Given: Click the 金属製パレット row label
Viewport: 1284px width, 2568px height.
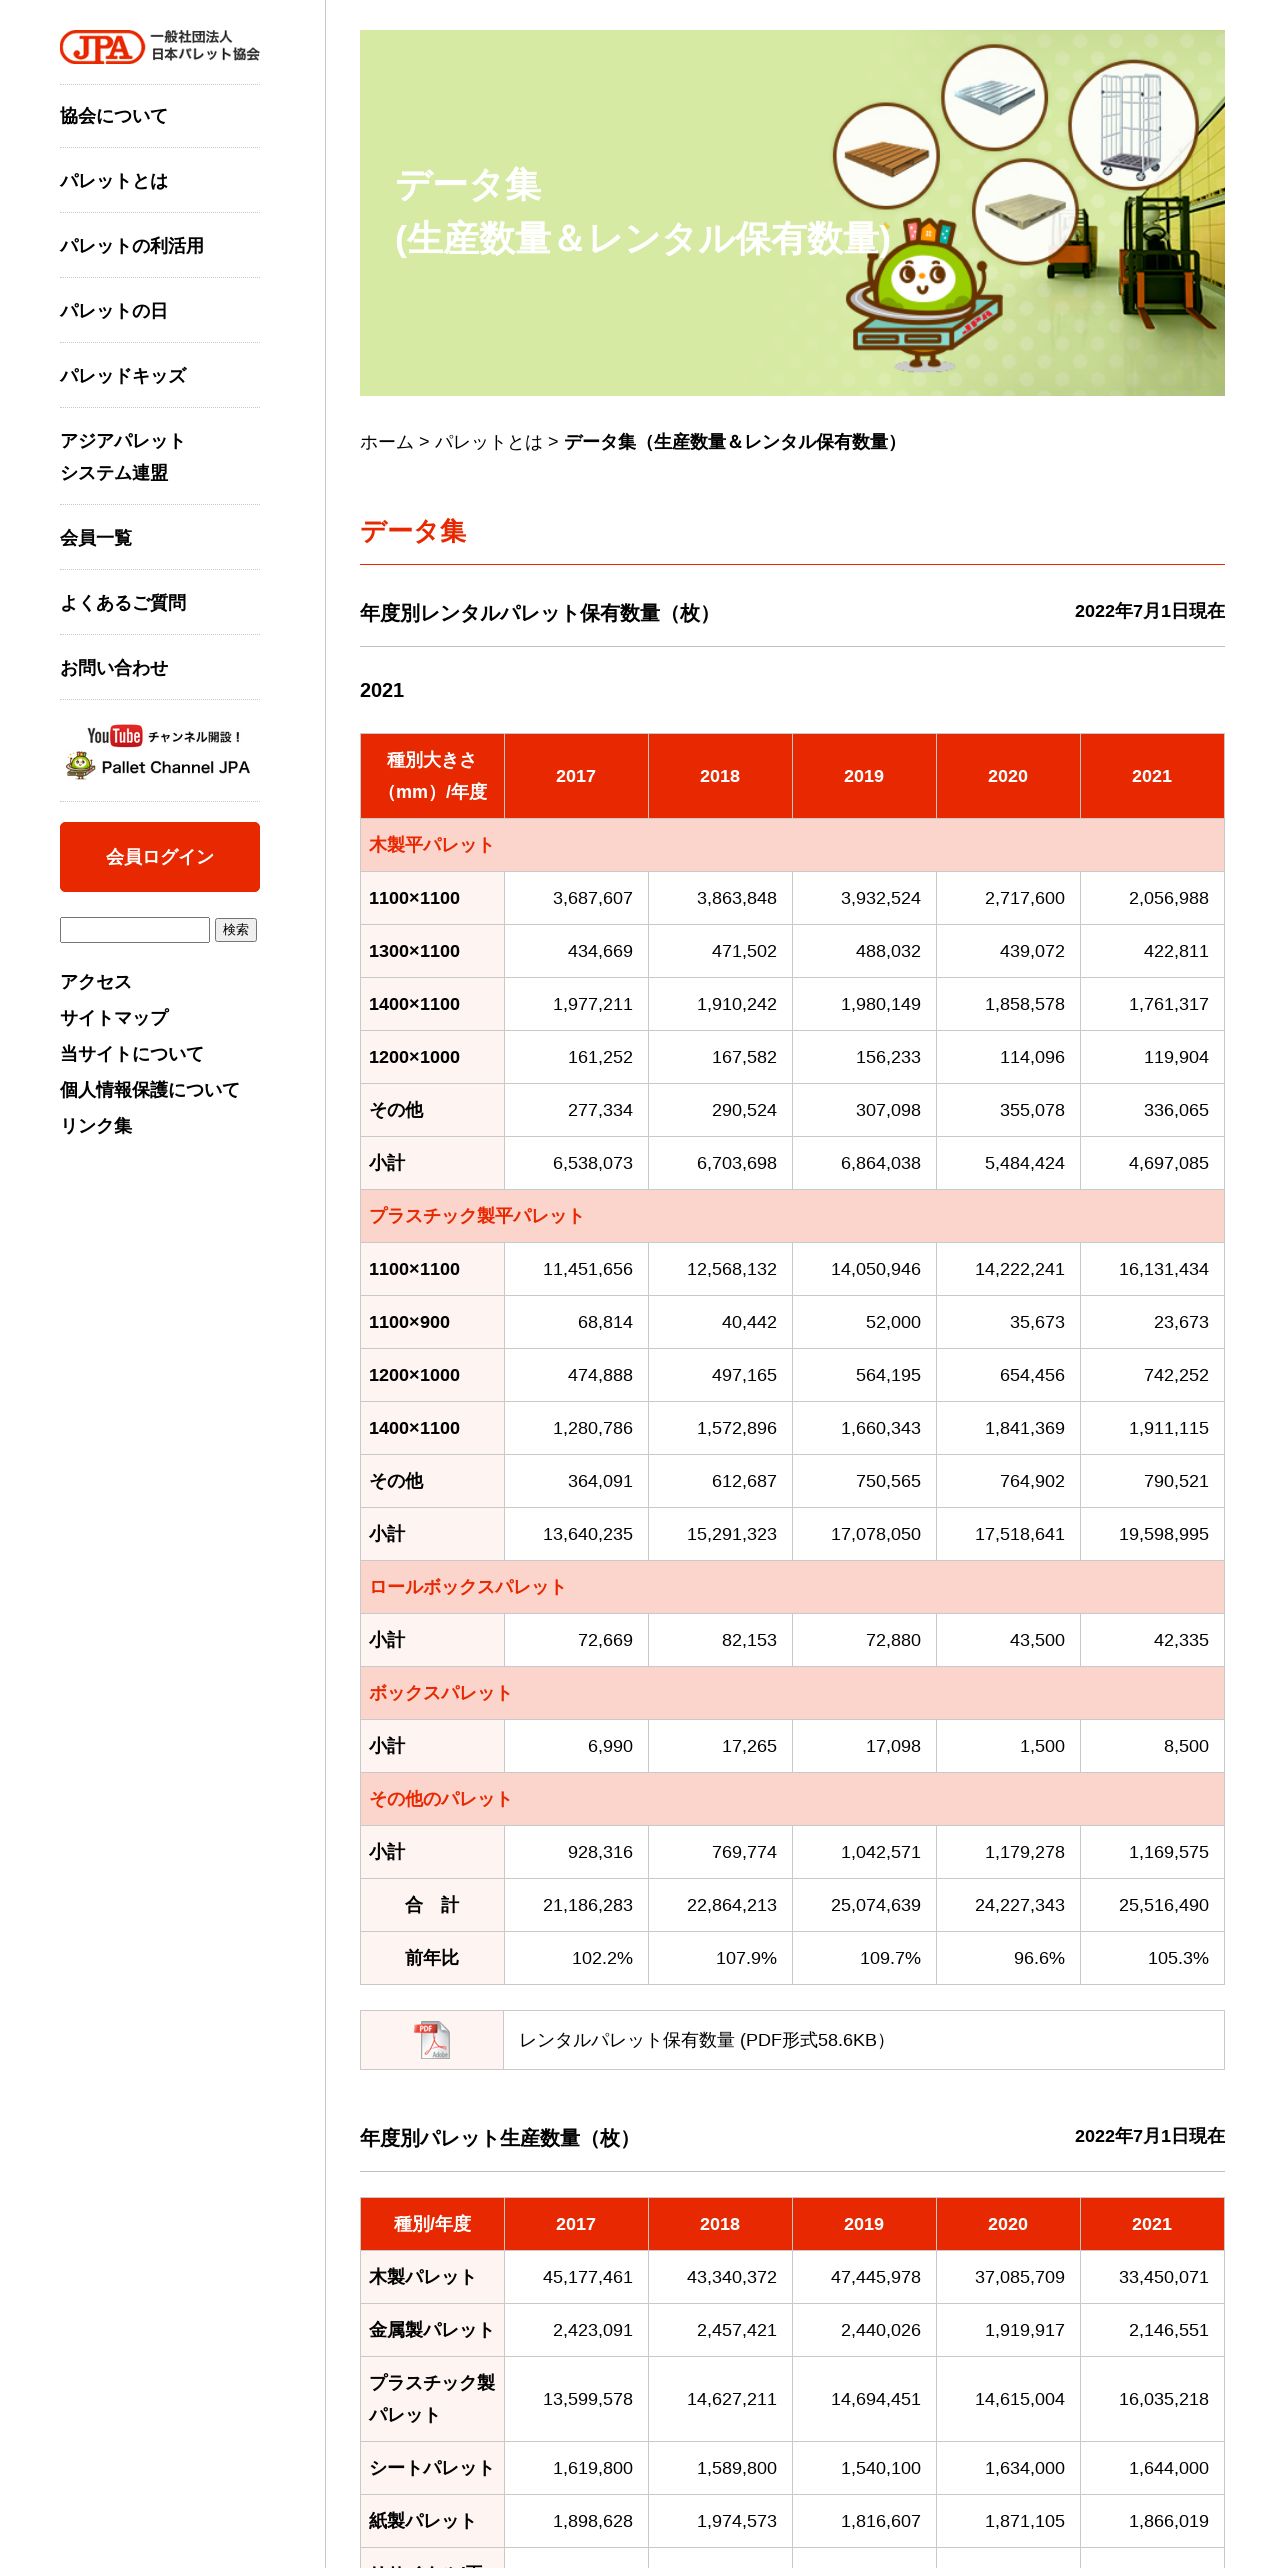Looking at the screenshot, I should coord(432,2330).
